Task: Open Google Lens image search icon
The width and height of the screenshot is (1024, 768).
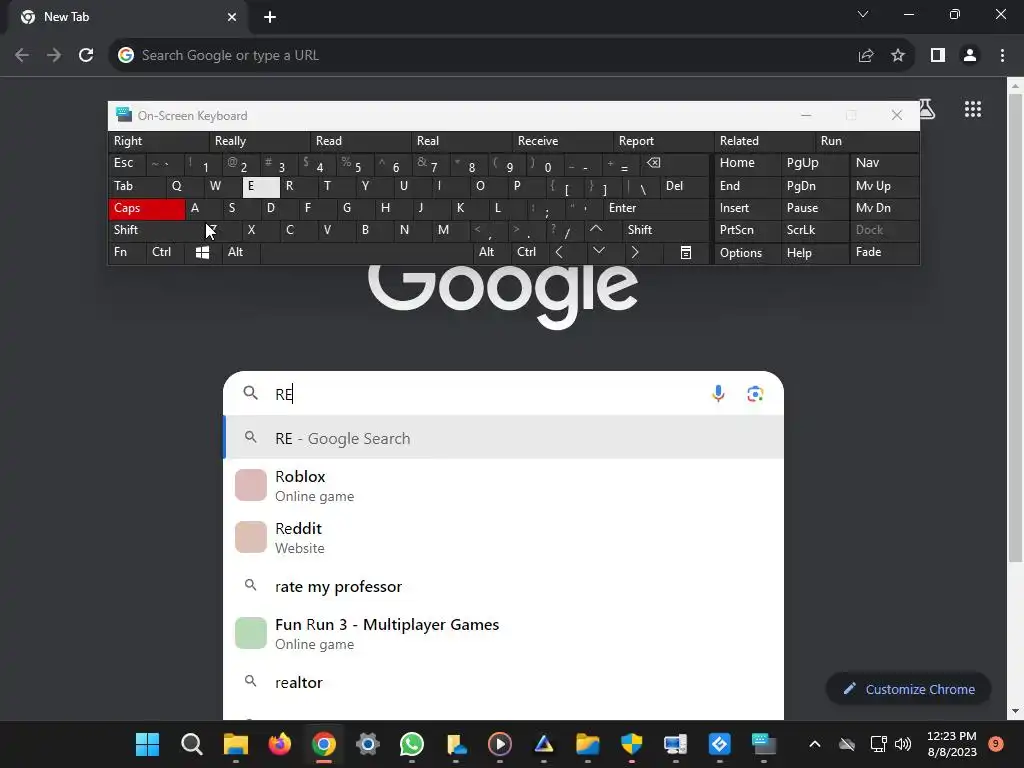Action: 755,394
